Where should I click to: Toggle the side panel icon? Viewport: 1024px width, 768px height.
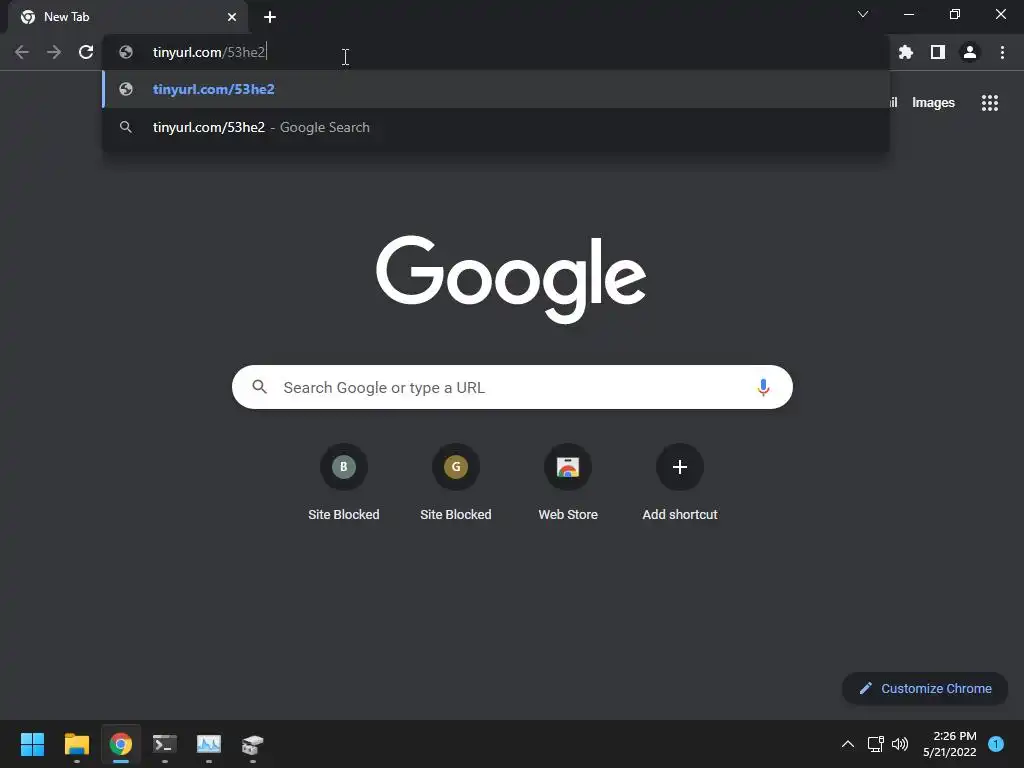coord(938,52)
